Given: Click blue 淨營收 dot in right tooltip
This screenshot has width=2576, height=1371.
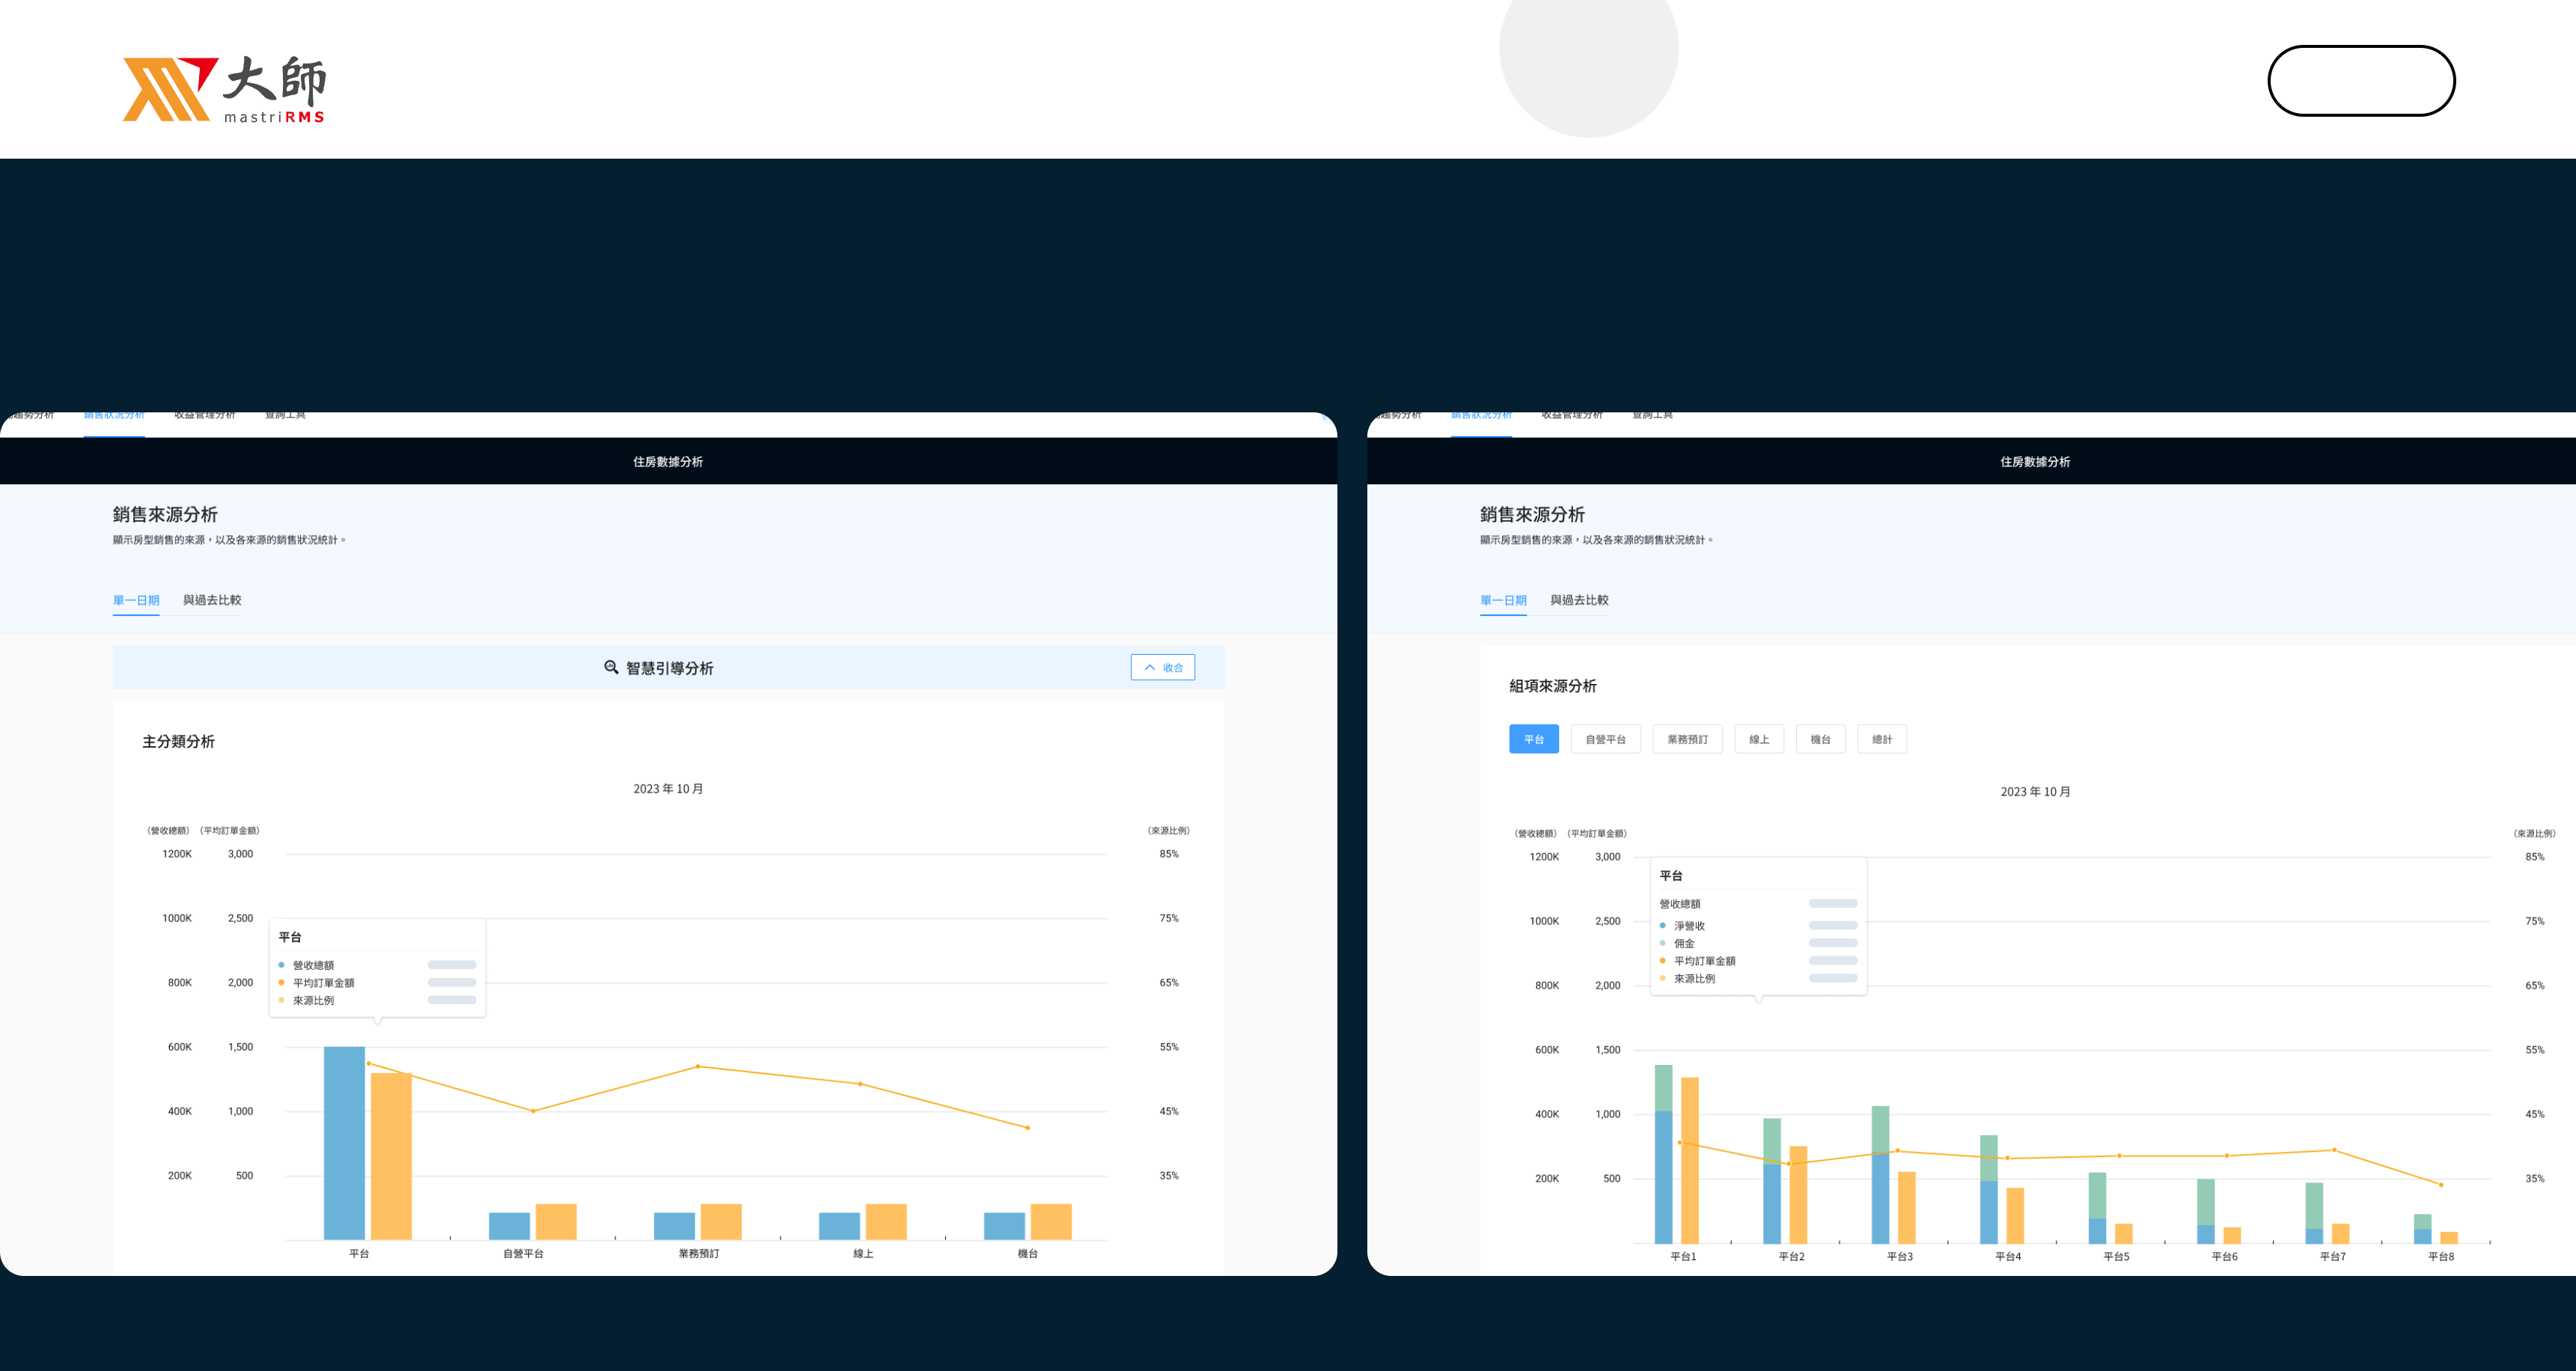Looking at the screenshot, I should coord(1662,926).
